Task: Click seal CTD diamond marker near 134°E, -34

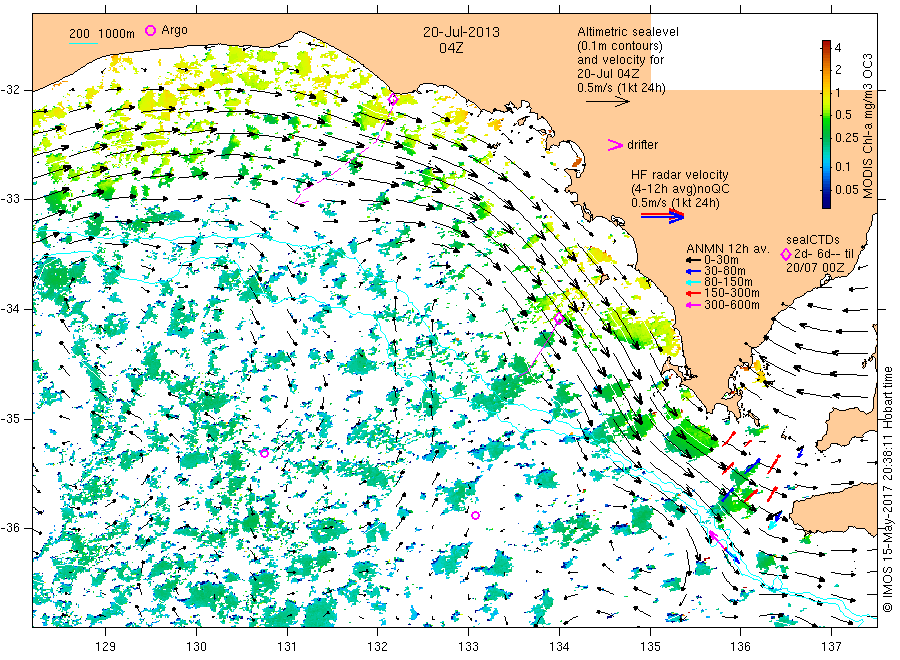Action: click(559, 319)
